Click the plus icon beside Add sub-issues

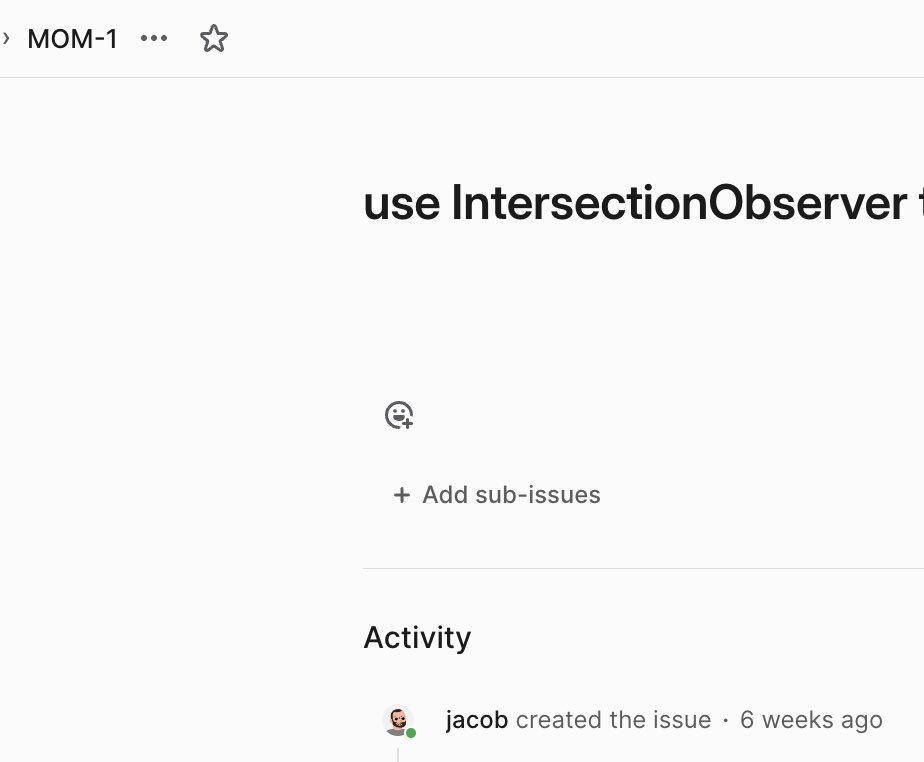[x=402, y=495]
